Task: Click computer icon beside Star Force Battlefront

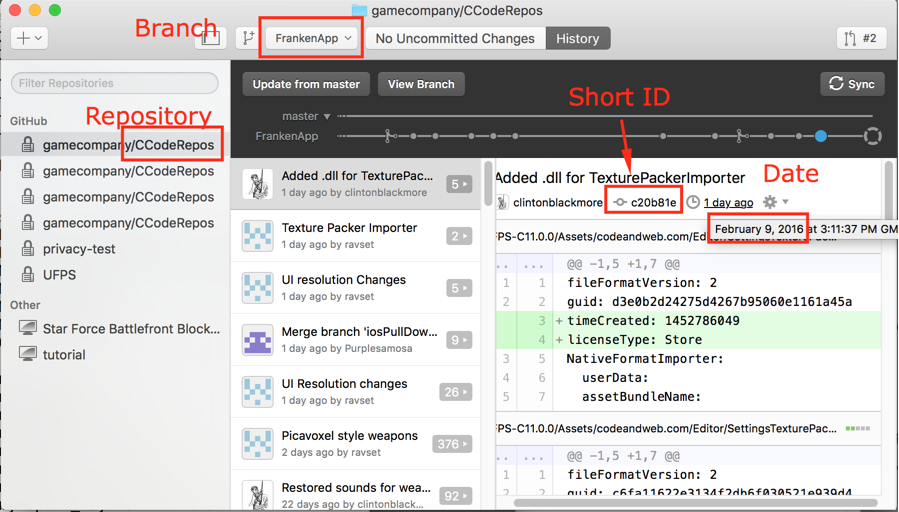Action: pyautogui.click(x=28, y=328)
